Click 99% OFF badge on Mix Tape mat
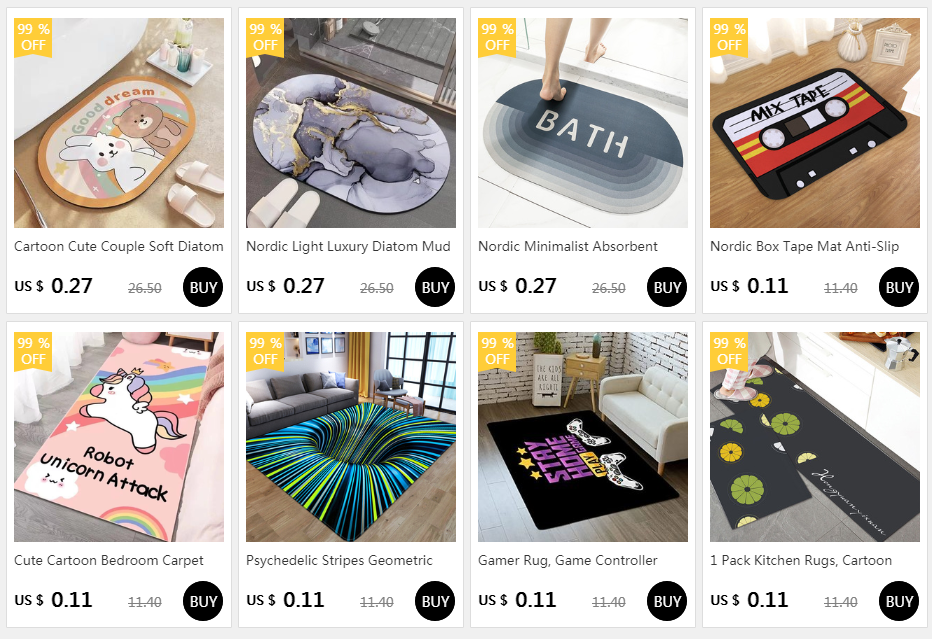 [729, 37]
